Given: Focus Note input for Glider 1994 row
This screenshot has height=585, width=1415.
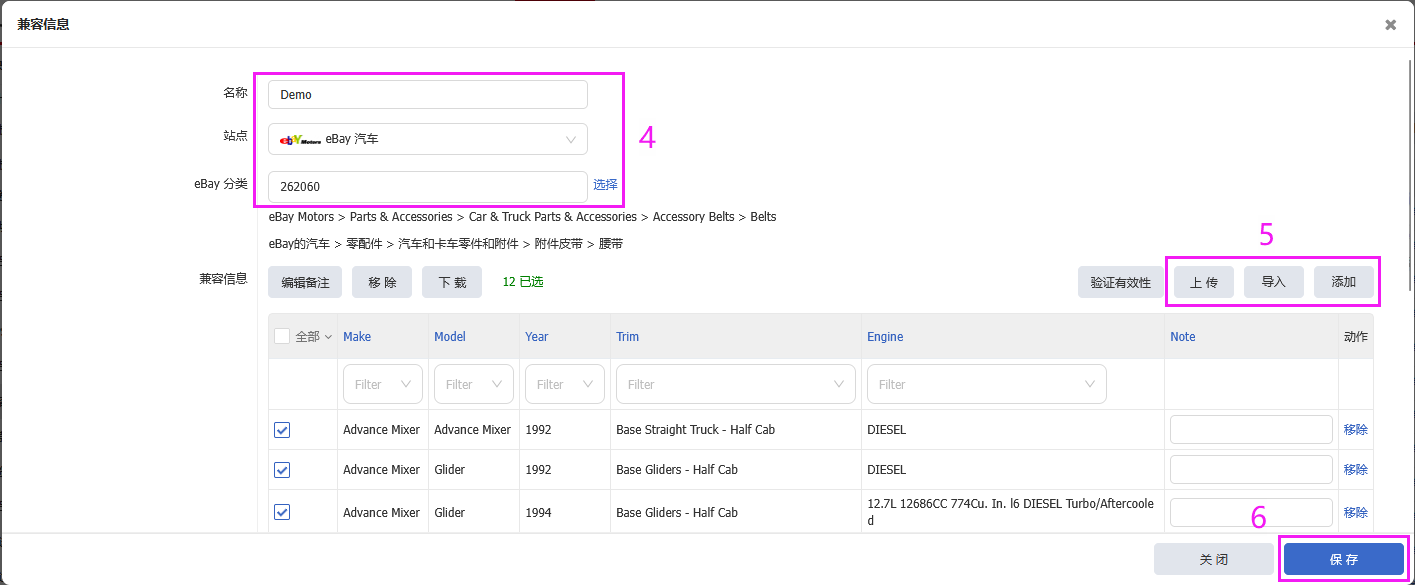Looking at the screenshot, I should click(x=1251, y=512).
